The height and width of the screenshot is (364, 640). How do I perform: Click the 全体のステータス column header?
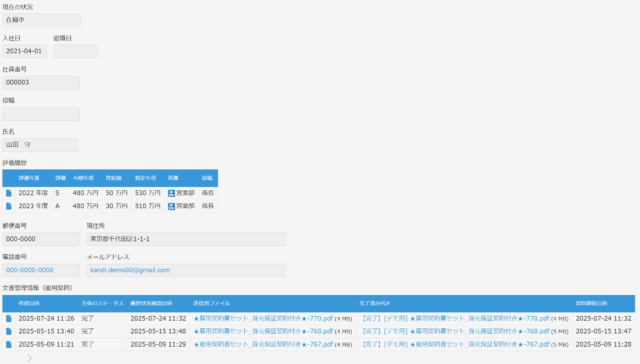pyautogui.click(x=102, y=303)
